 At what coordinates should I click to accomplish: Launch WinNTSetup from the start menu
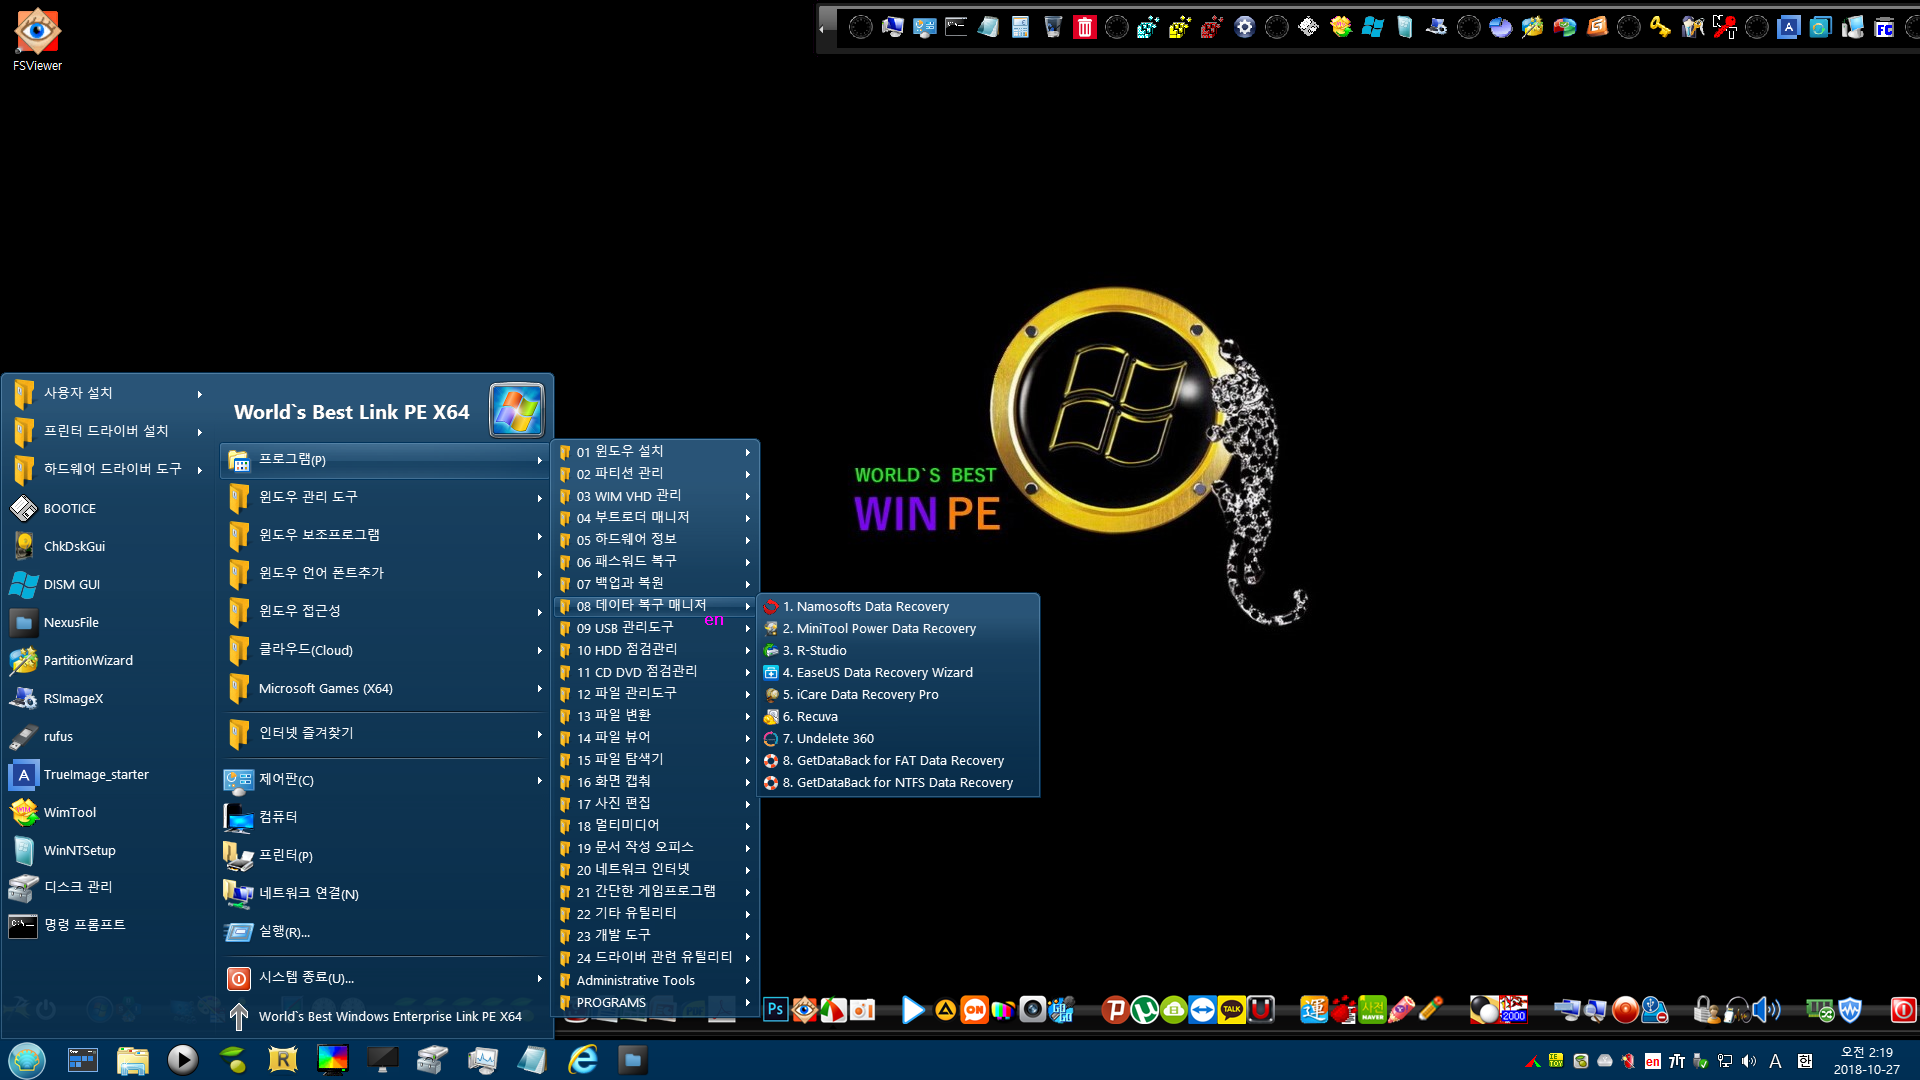point(108,850)
